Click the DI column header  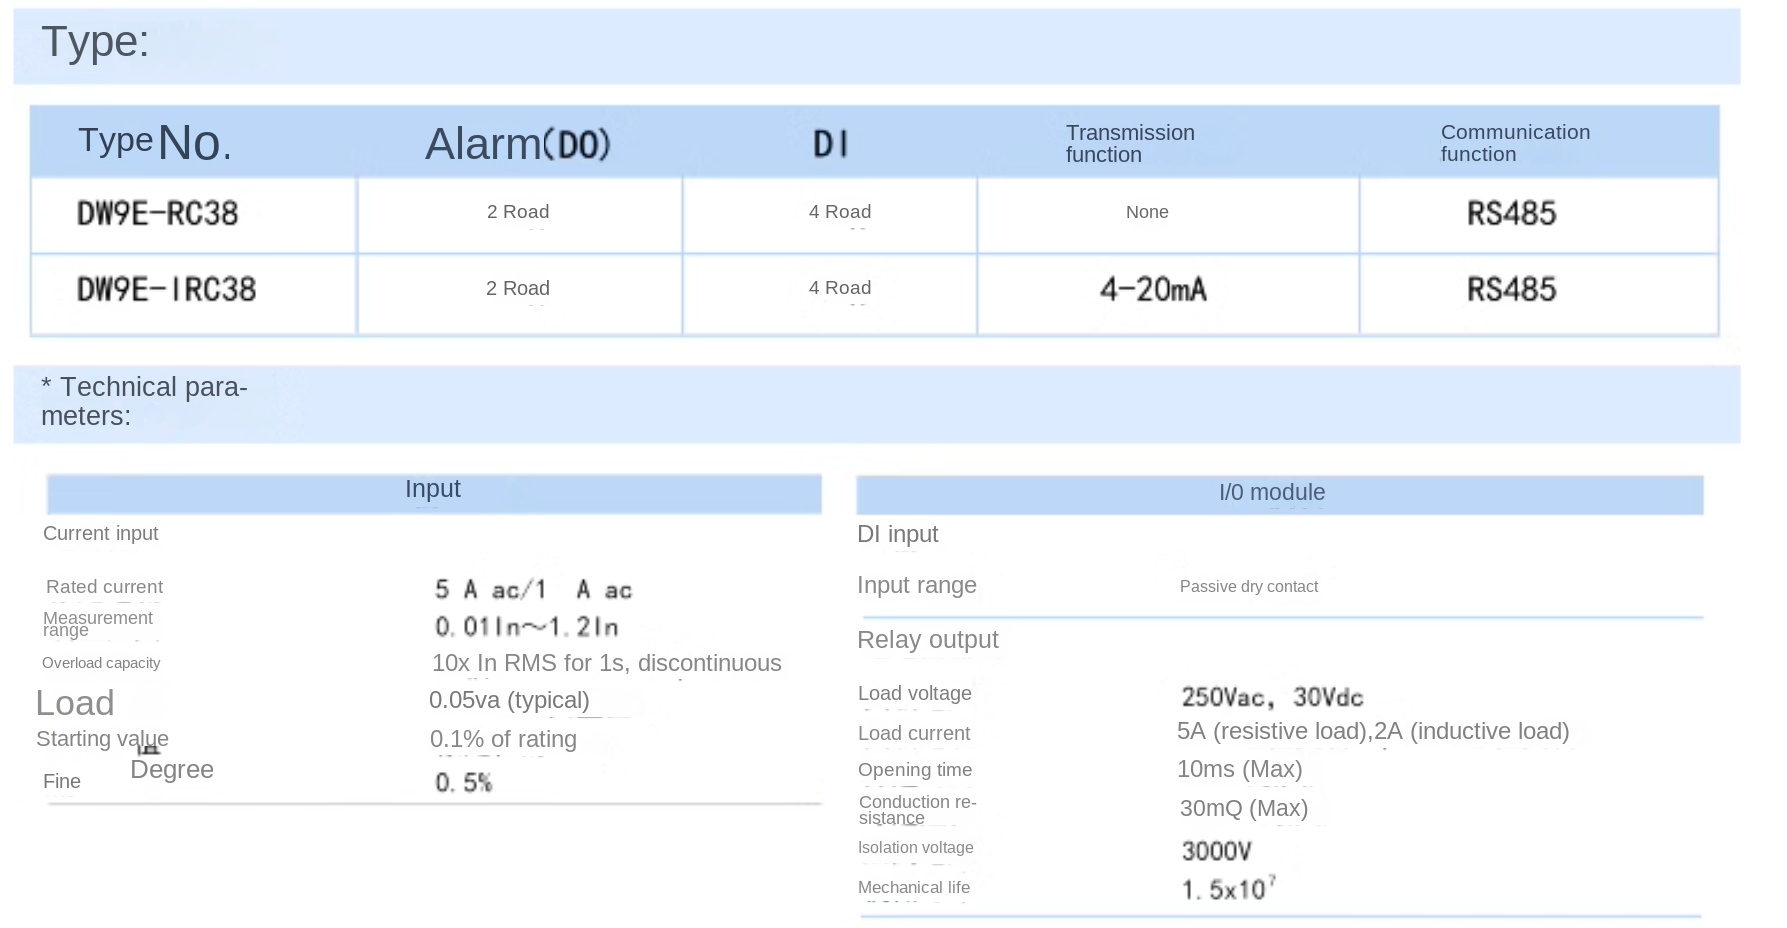point(830,145)
